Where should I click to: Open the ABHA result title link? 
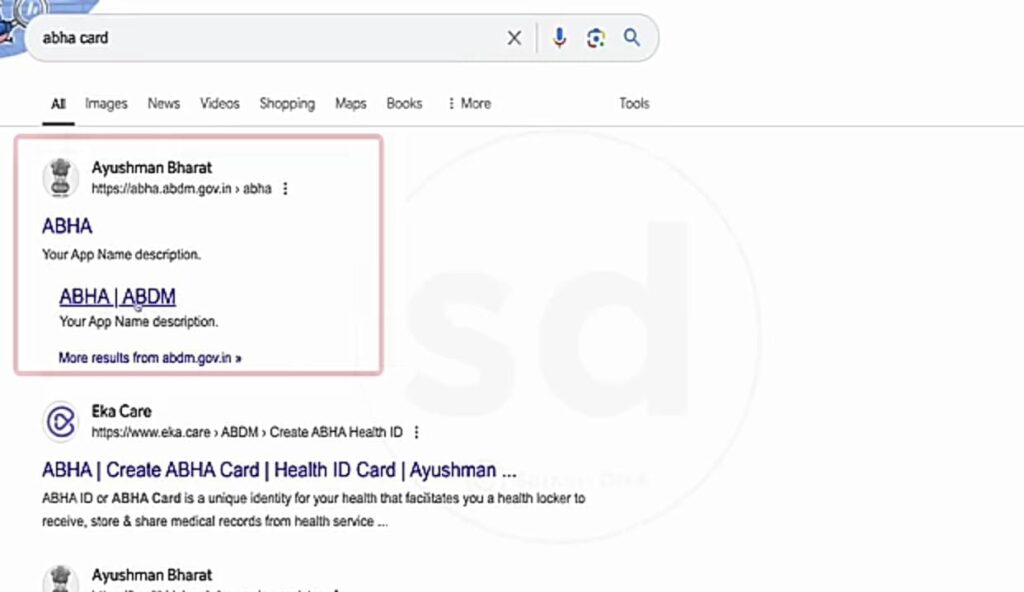(67, 226)
